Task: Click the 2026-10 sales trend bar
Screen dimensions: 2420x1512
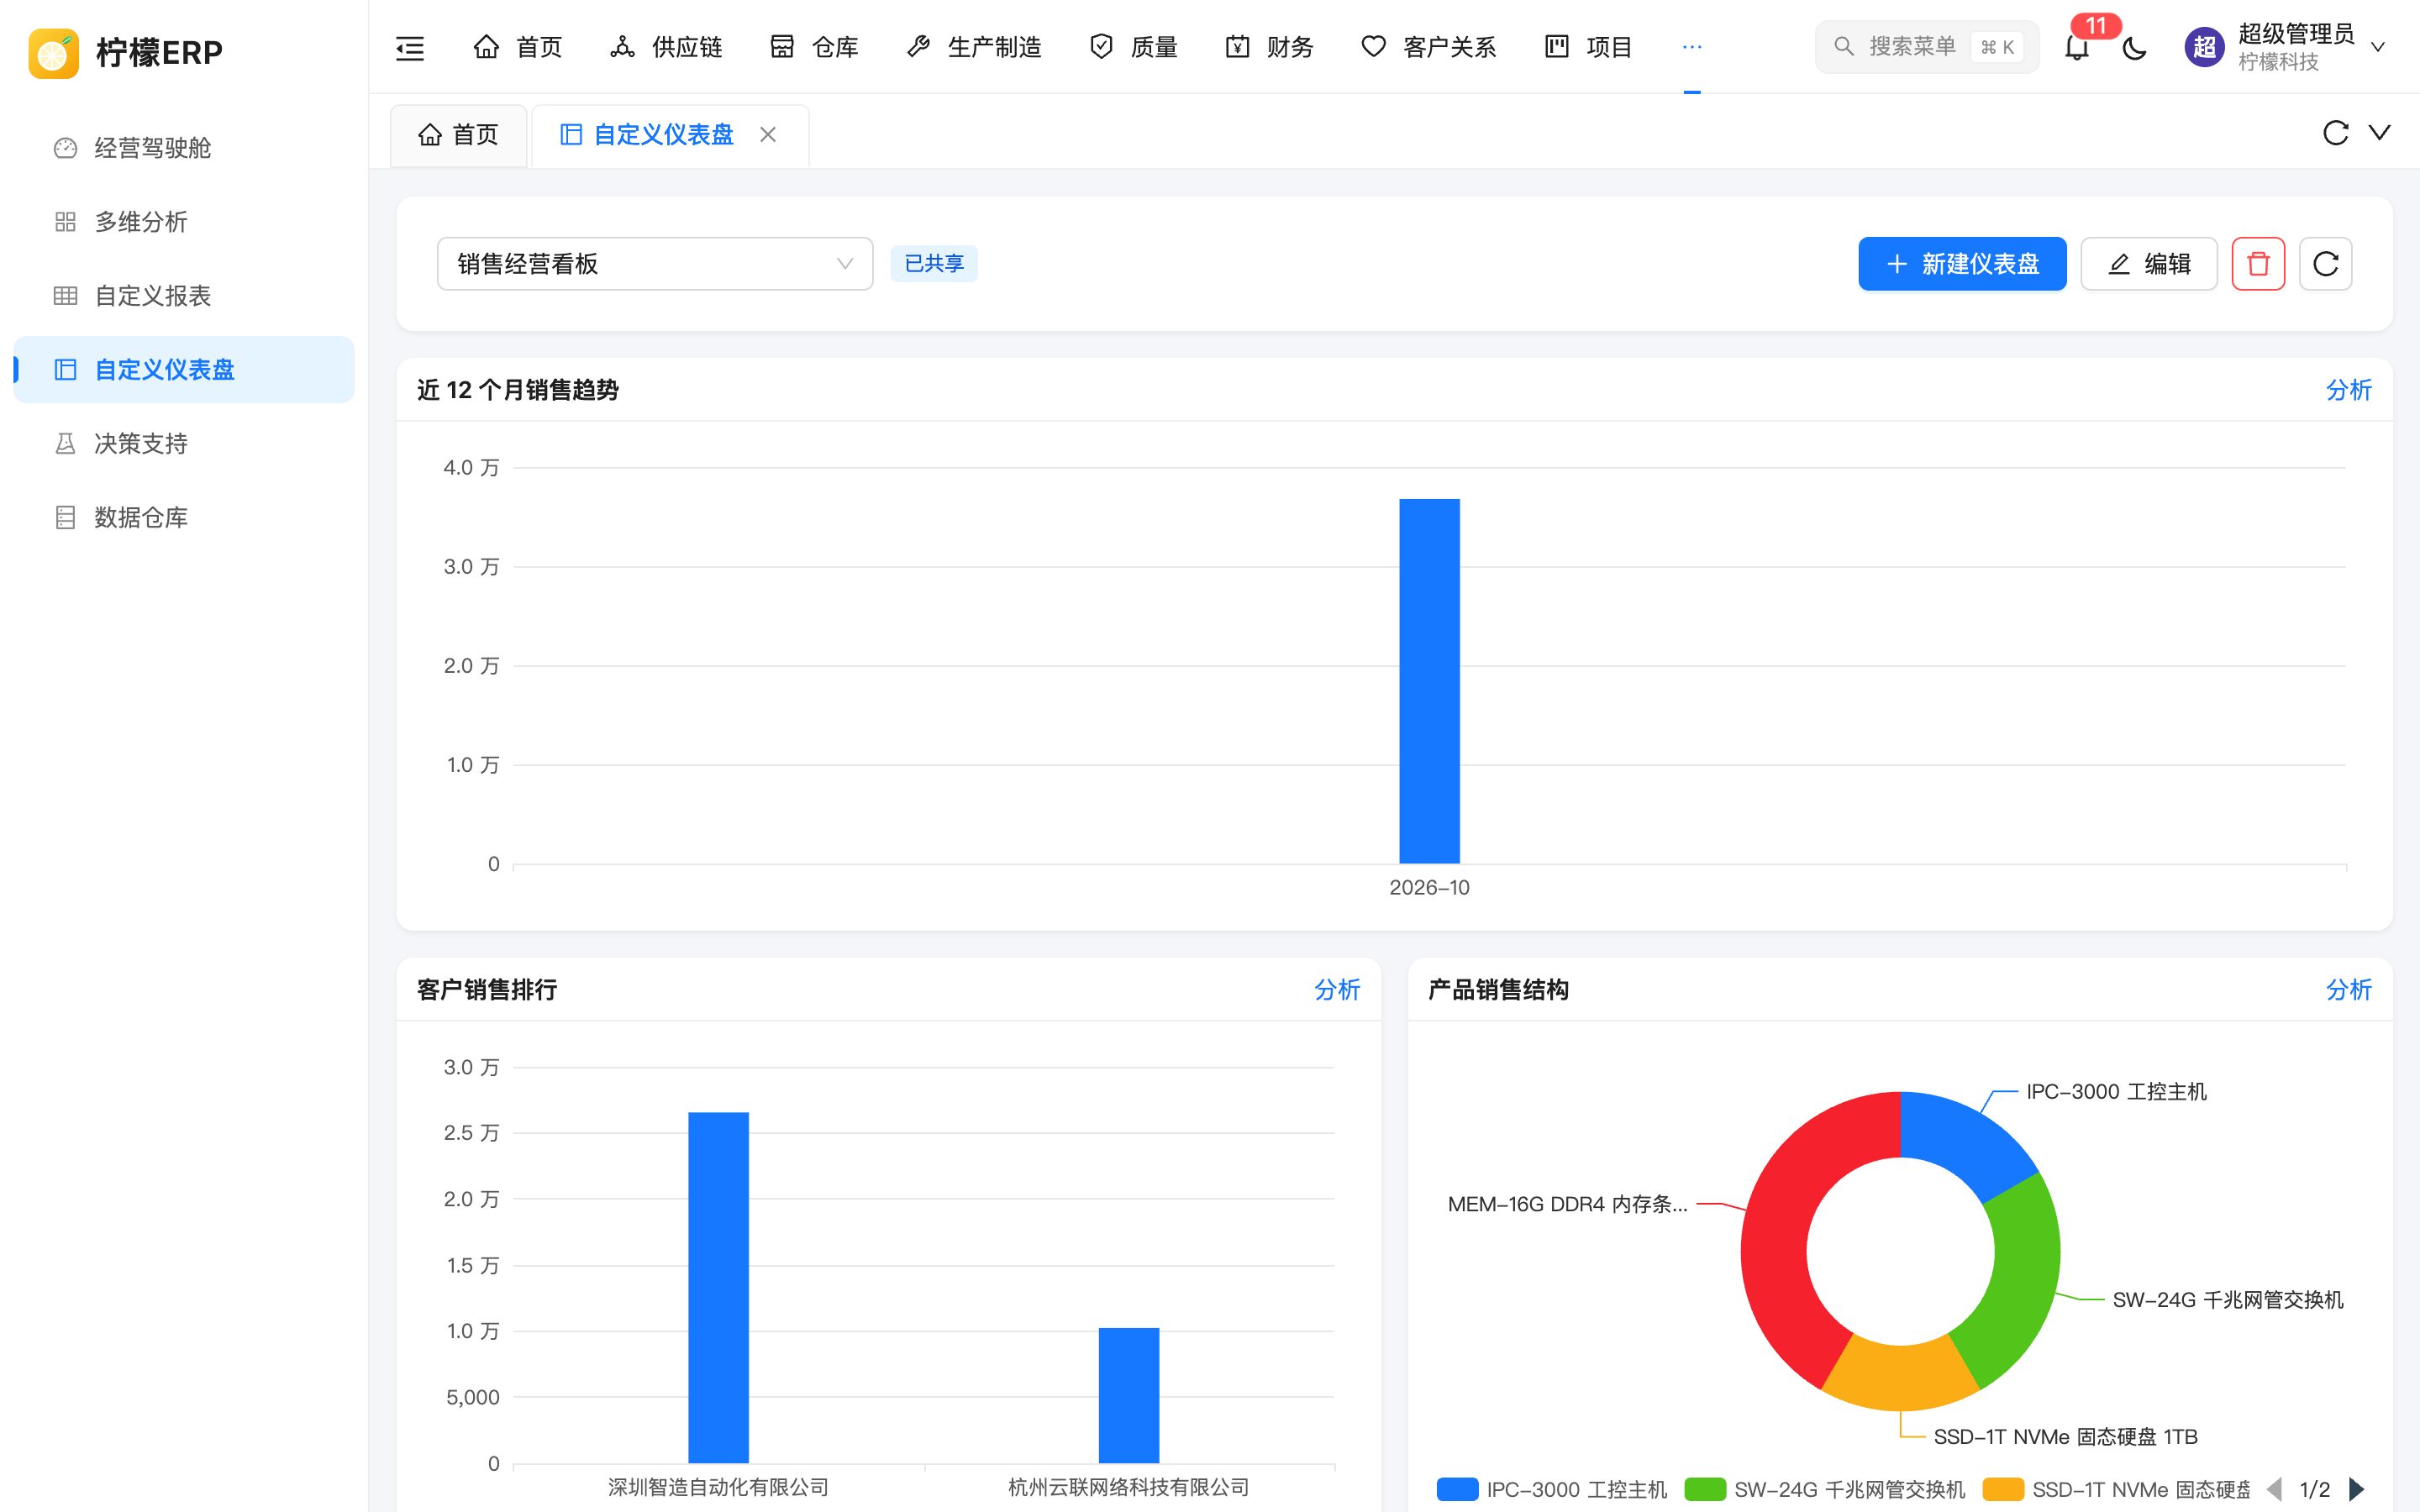Action: click(1429, 680)
